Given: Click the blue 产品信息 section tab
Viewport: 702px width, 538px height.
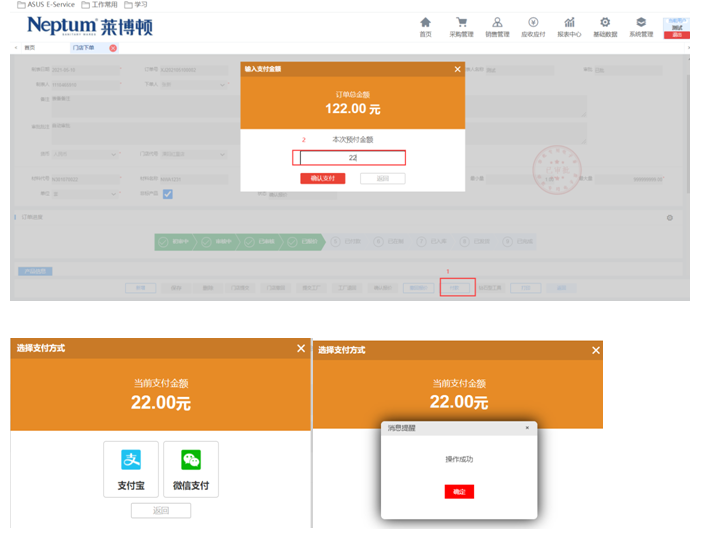Looking at the screenshot, I should [35, 271].
